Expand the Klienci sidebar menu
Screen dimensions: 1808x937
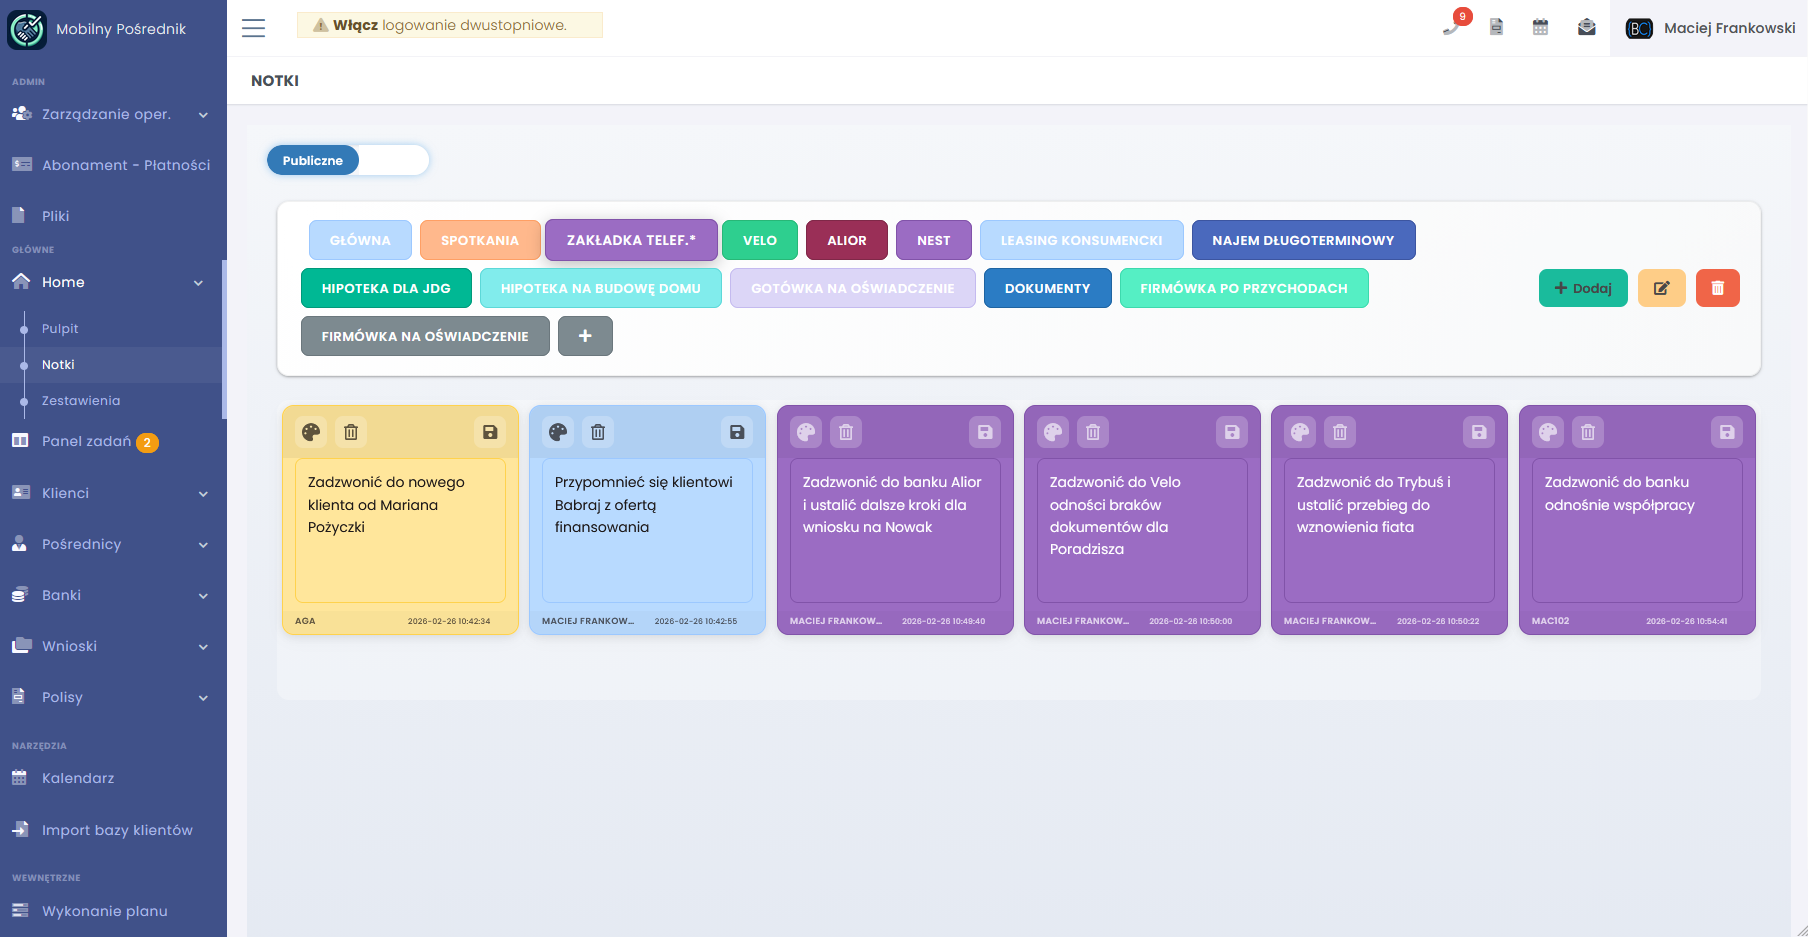[x=110, y=493]
